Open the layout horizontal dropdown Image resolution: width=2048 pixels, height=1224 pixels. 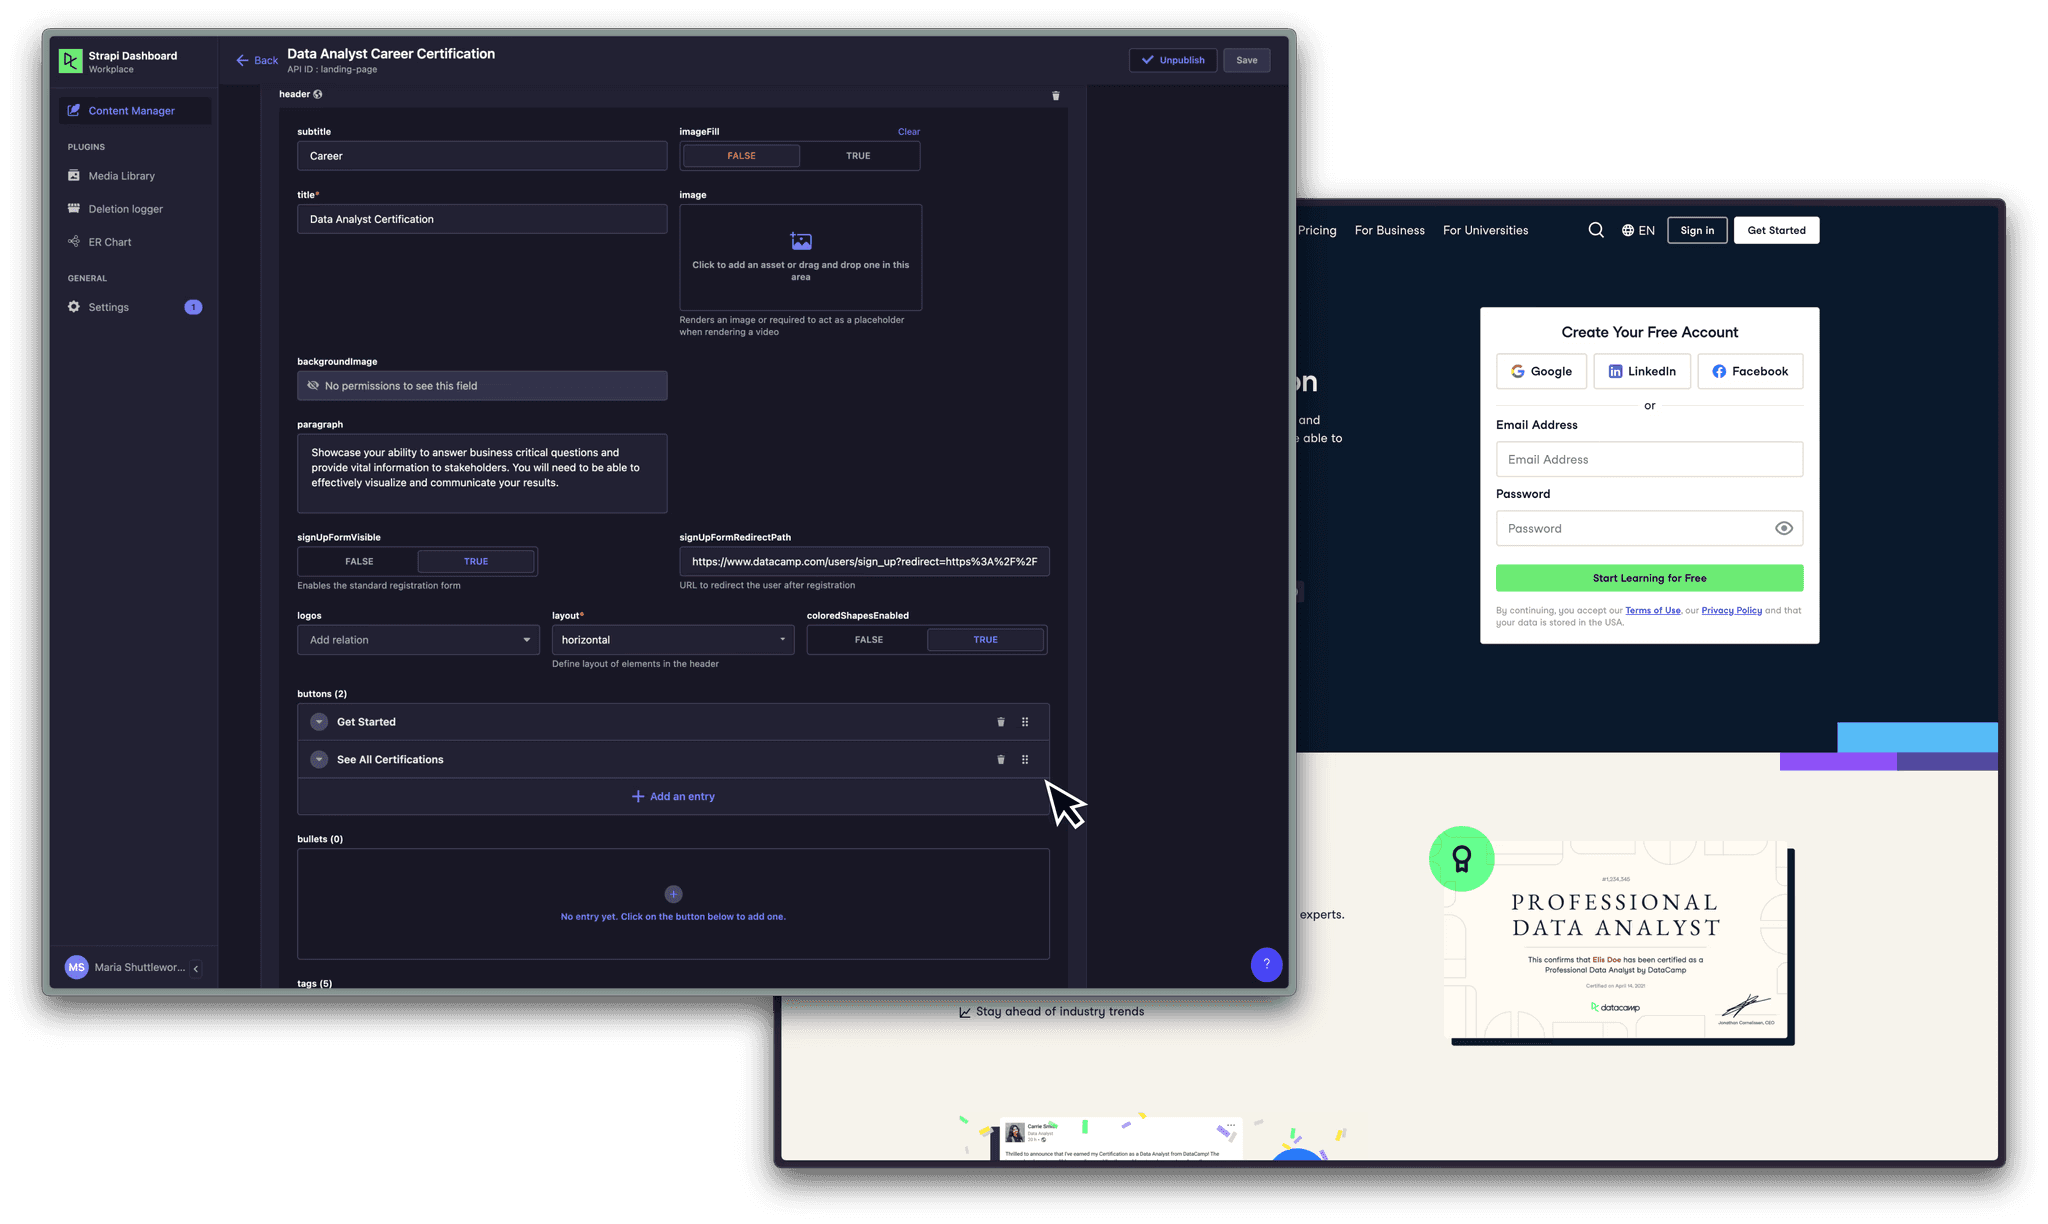coord(672,640)
